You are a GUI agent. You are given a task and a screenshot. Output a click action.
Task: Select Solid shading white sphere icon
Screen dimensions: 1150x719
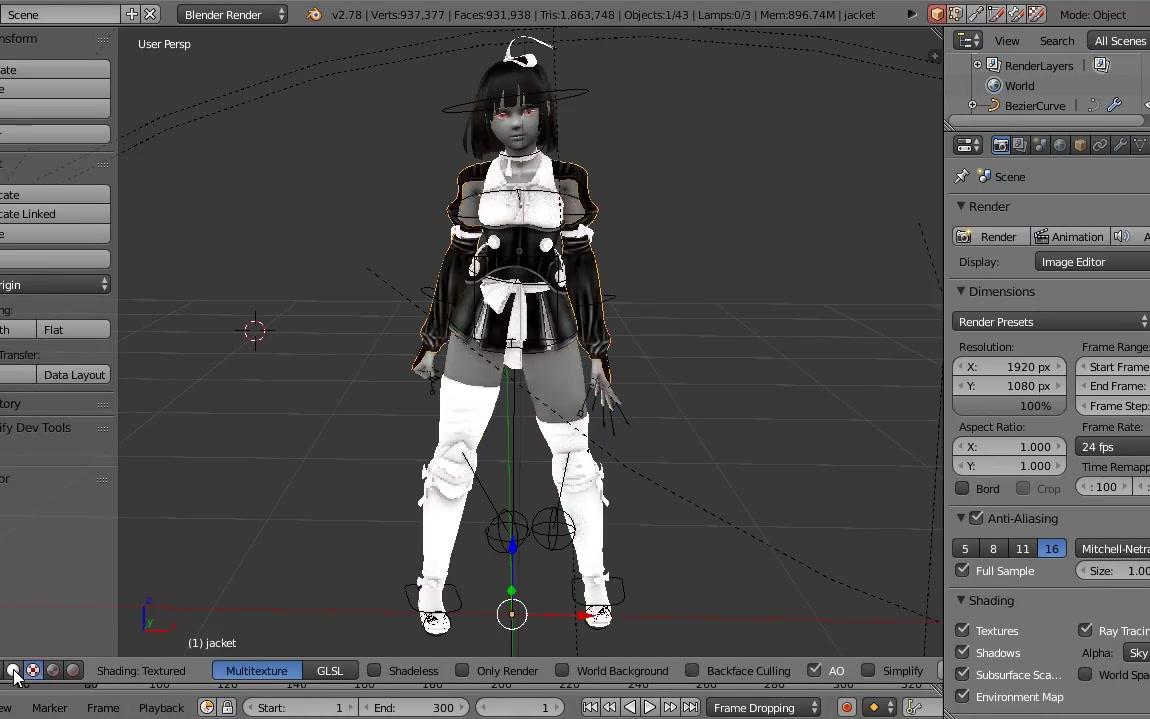pyautogui.click(x=13, y=670)
